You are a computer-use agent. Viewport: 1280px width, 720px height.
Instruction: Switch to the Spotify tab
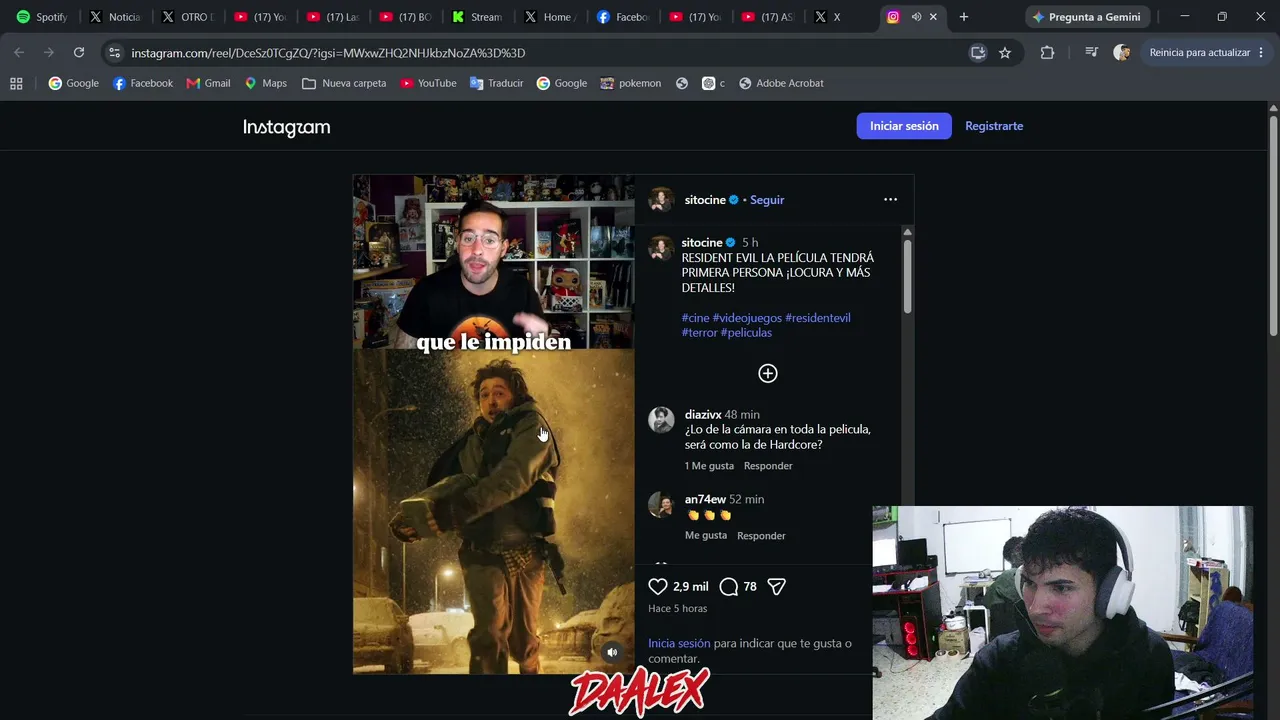tap(42, 17)
